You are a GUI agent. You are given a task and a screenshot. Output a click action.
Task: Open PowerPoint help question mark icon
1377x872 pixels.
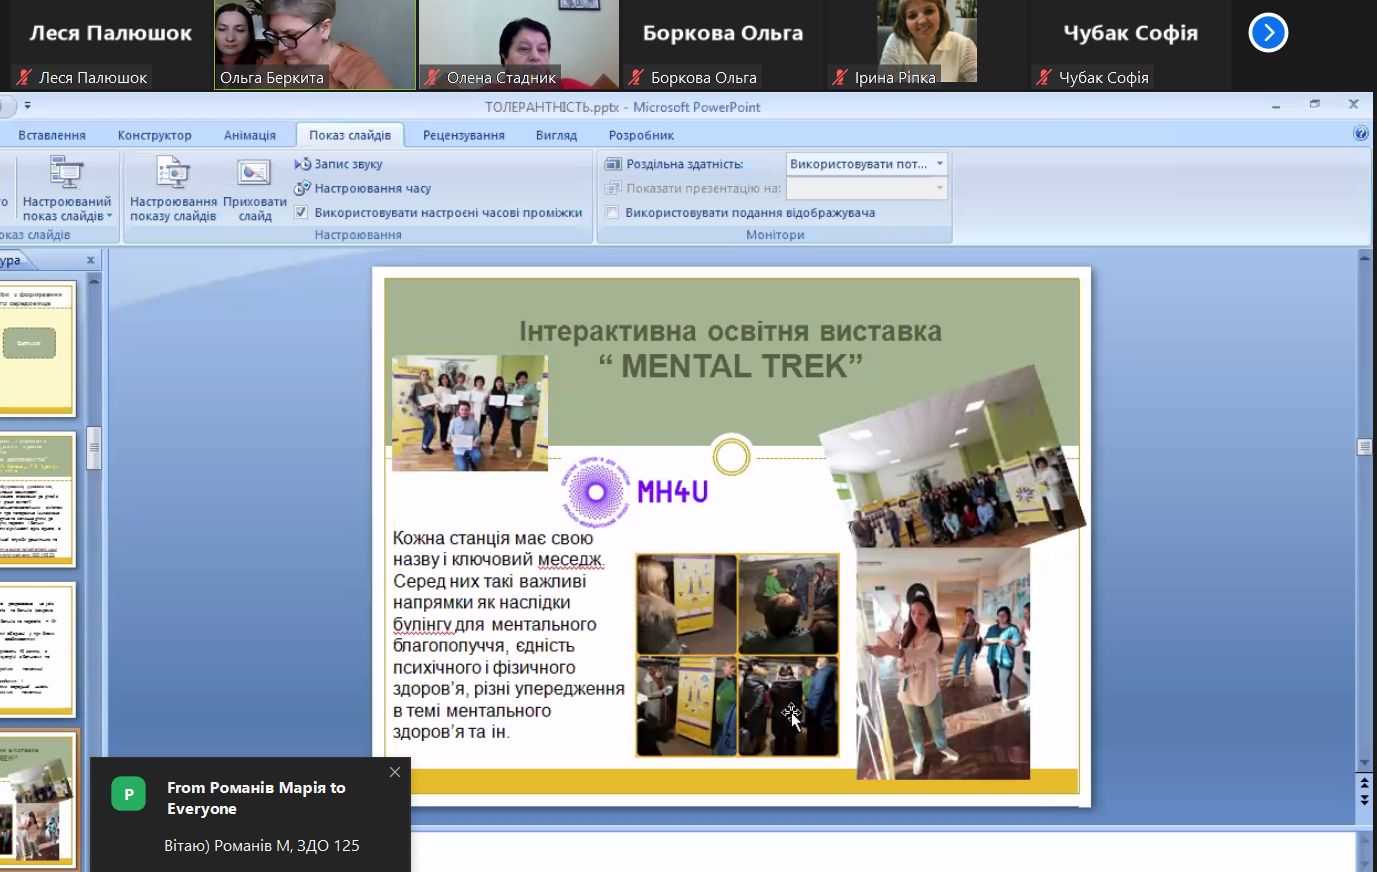pos(1360,134)
